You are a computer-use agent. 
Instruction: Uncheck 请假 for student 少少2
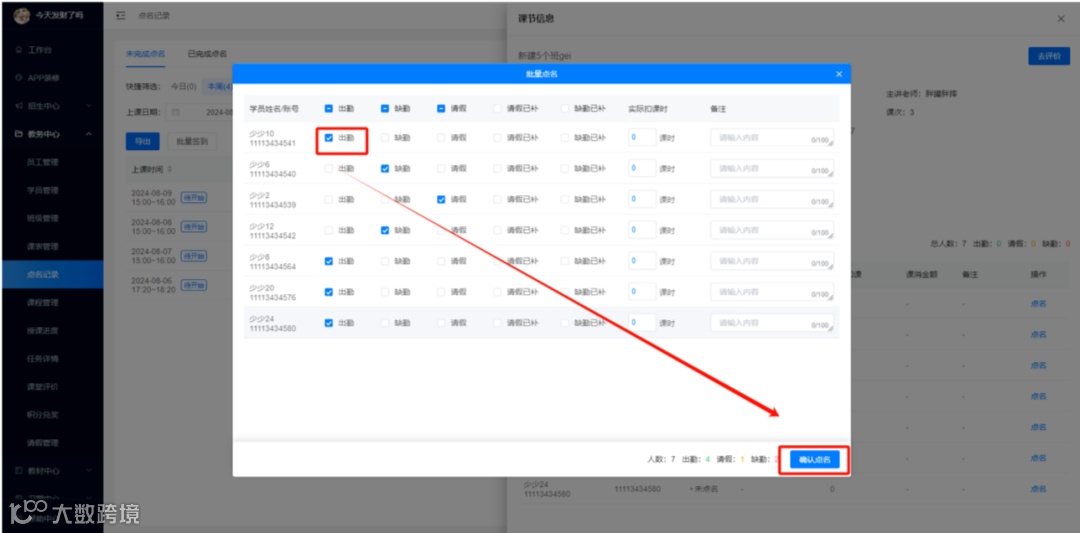pos(441,200)
